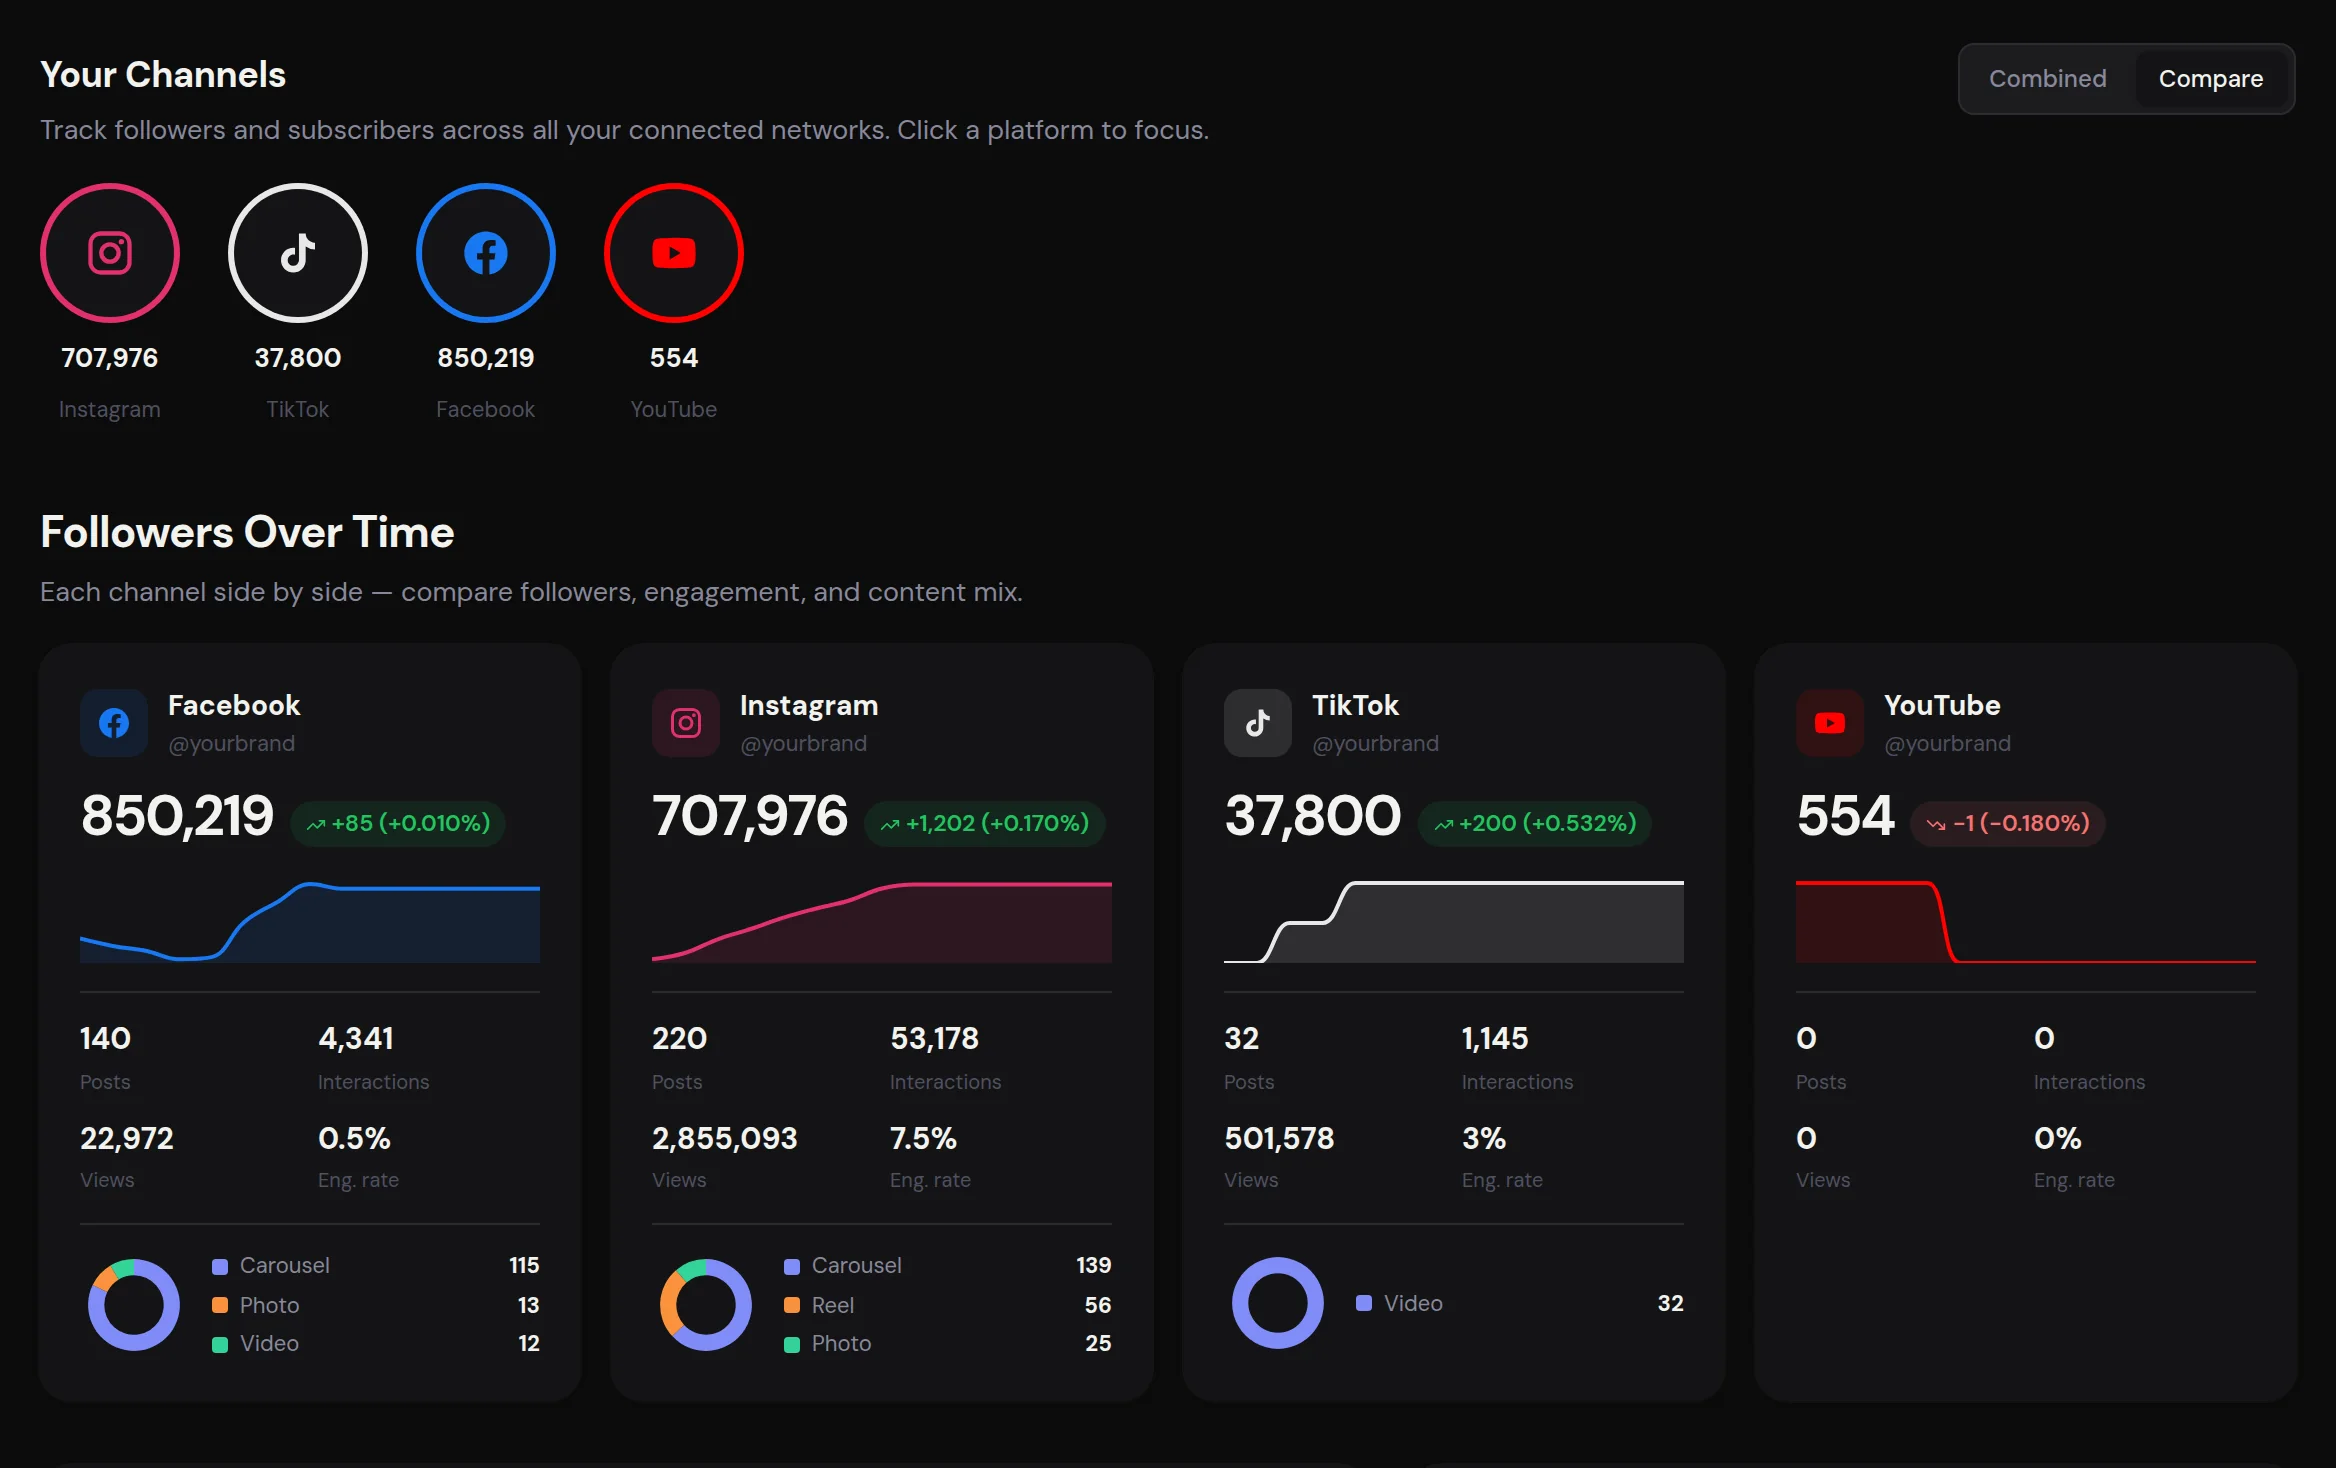Click the YouTube -1 (-0.180%) decline badge

[x=2008, y=823]
